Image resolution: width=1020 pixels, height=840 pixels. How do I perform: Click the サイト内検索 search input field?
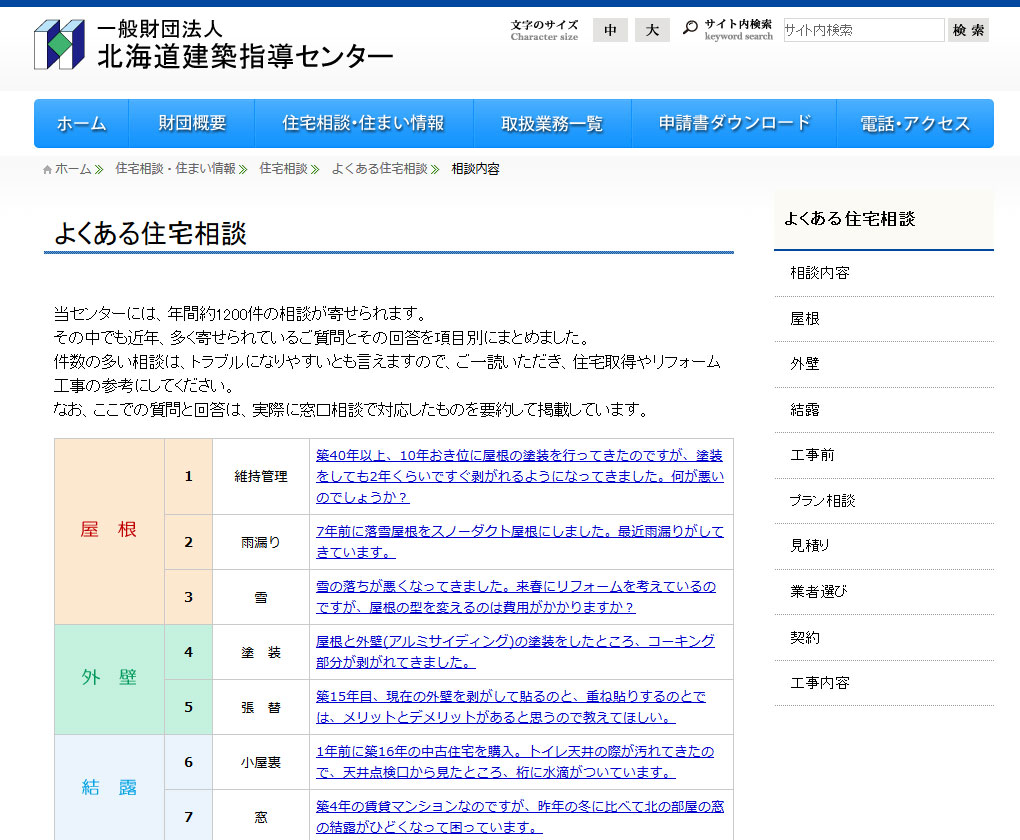point(863,30)
